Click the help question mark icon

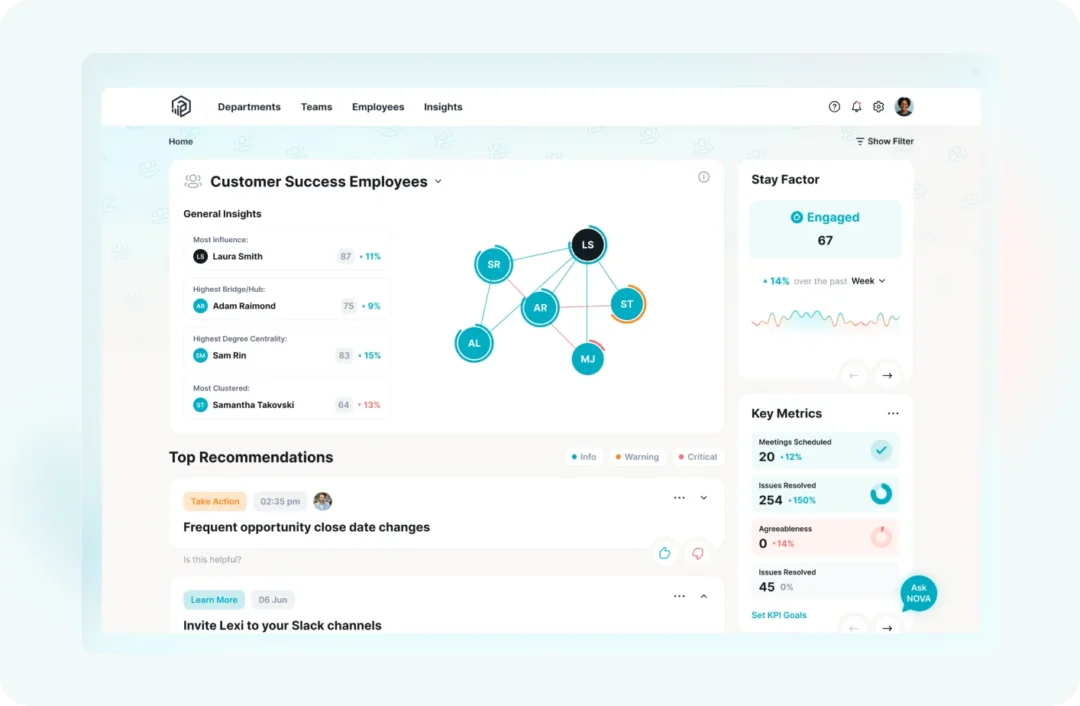835,107
